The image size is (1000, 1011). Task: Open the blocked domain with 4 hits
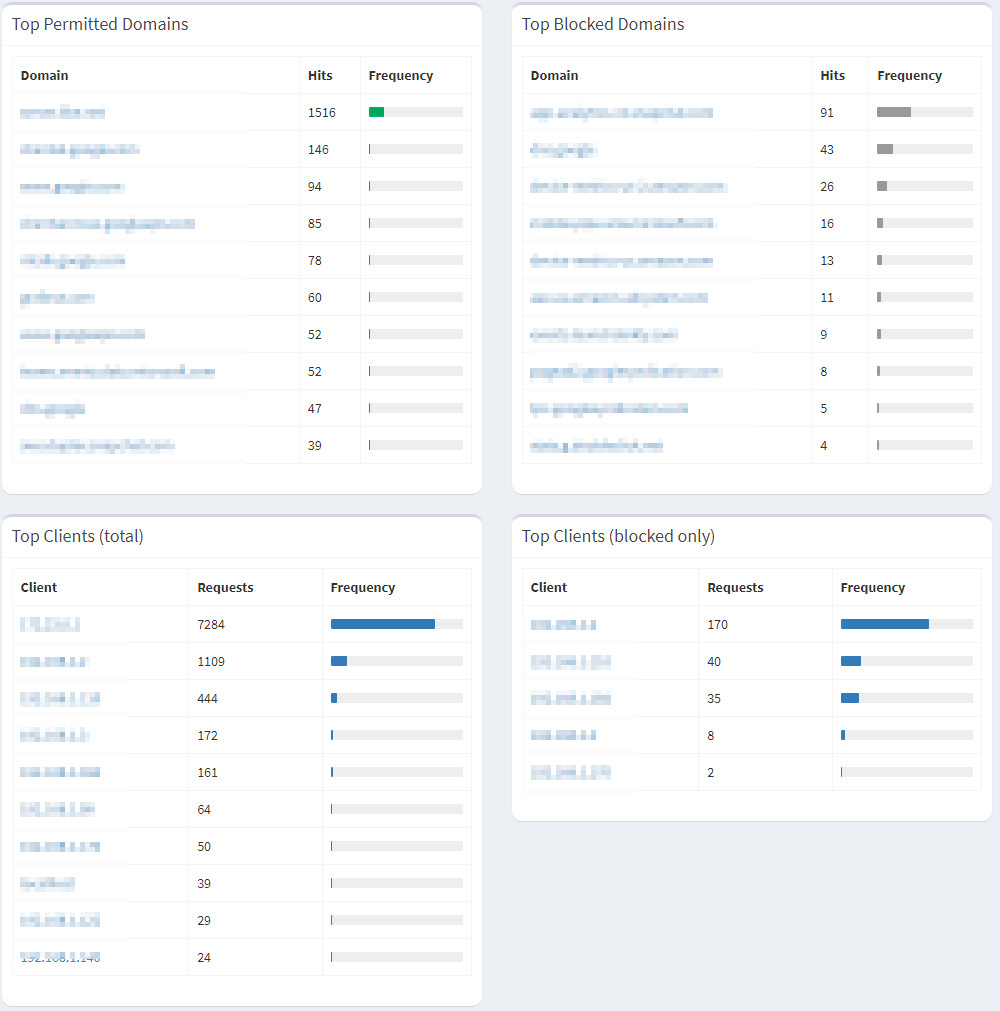tap(596, 446)
